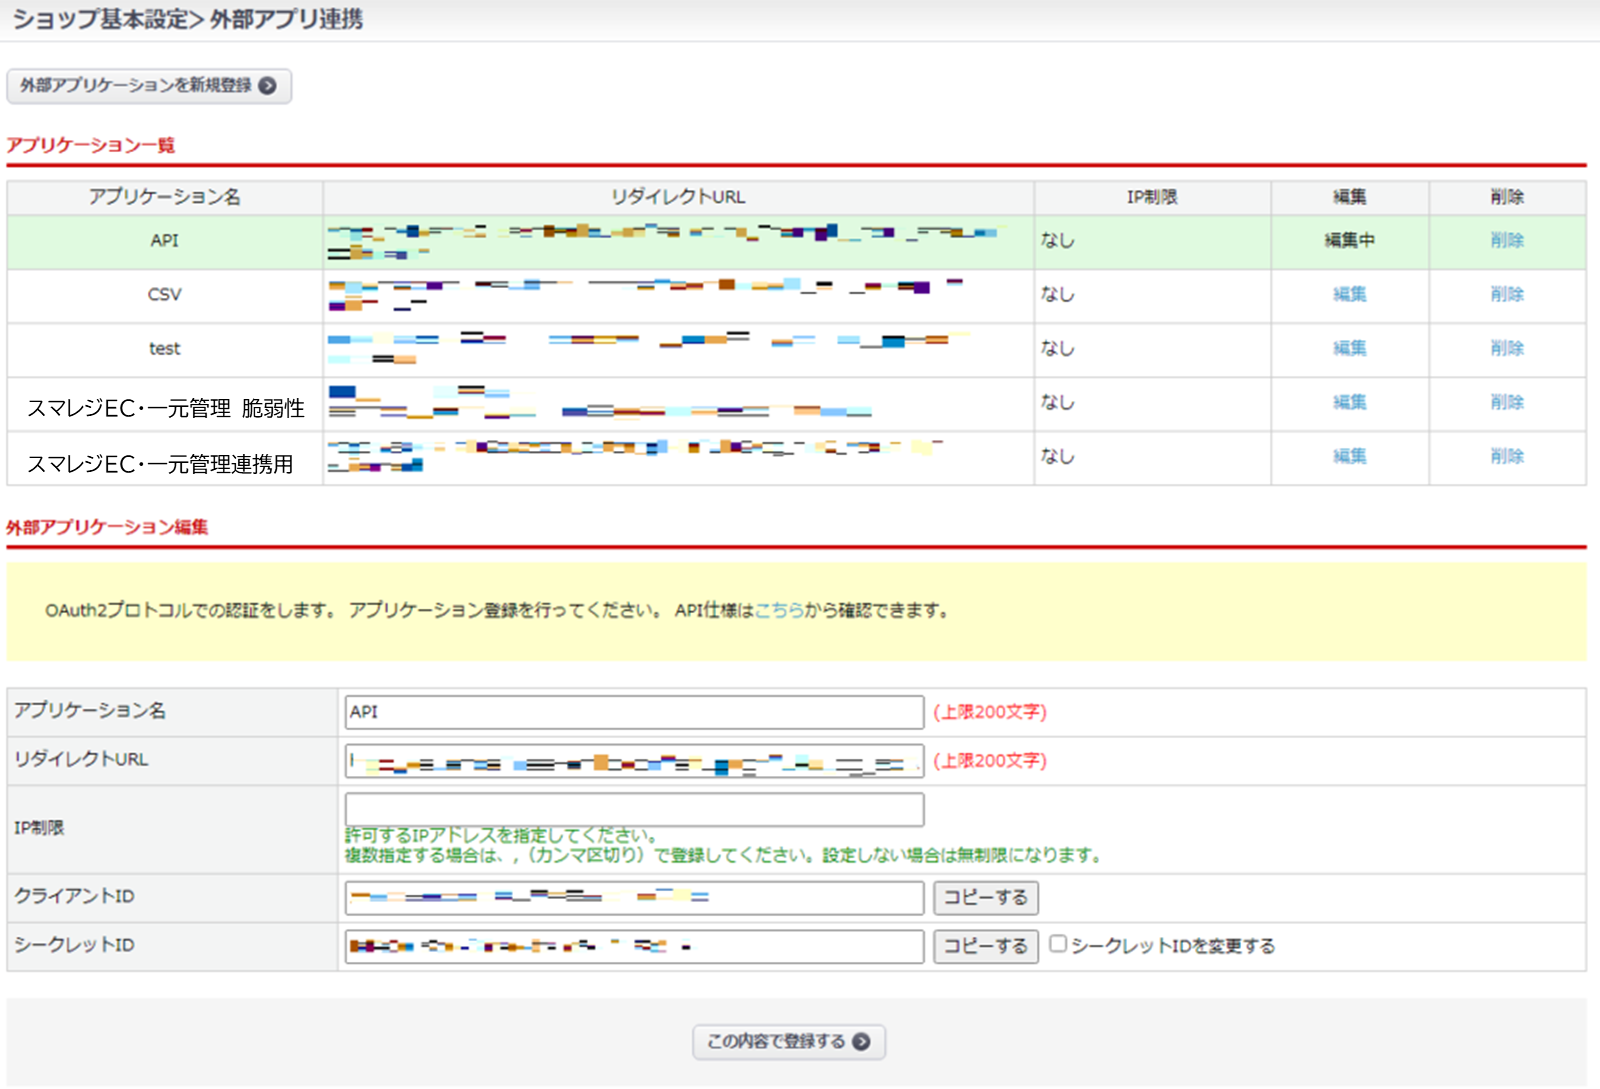This screenshot has height=1089, width=1600.
Task: Select the クライアントID text field
Action: click(x=634, y=897)
